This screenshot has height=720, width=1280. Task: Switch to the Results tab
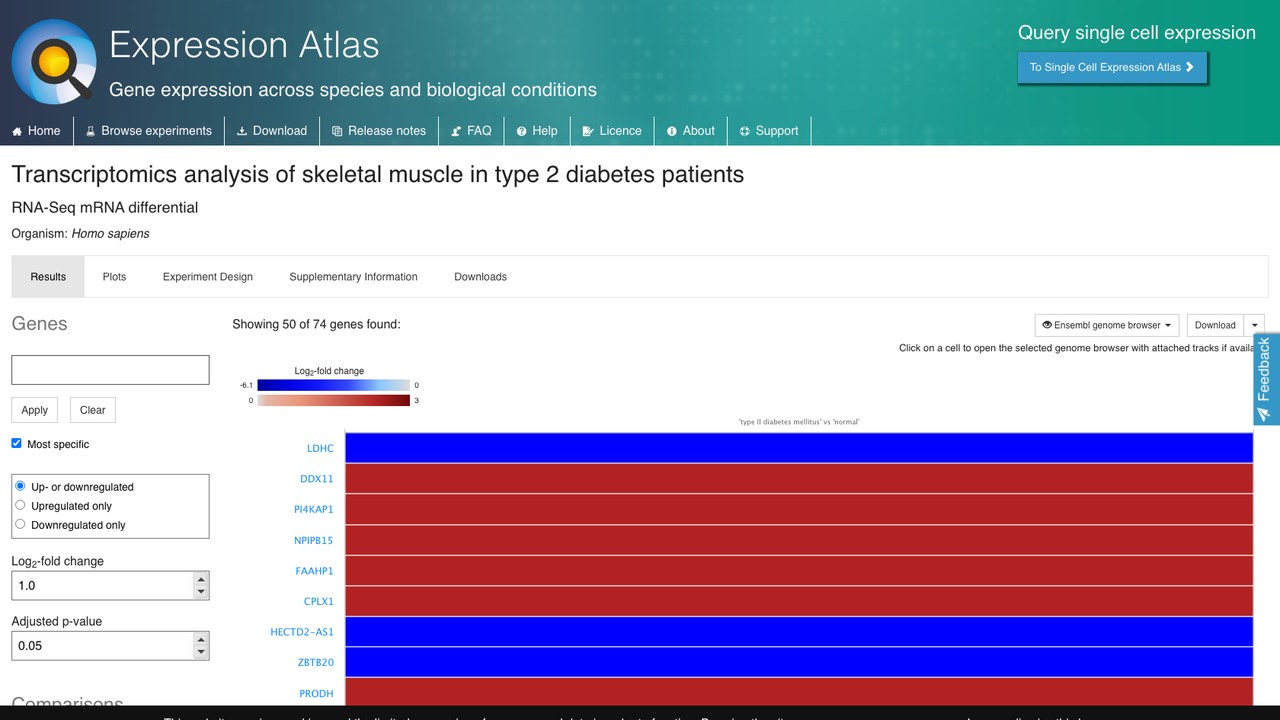pos(48,277)
